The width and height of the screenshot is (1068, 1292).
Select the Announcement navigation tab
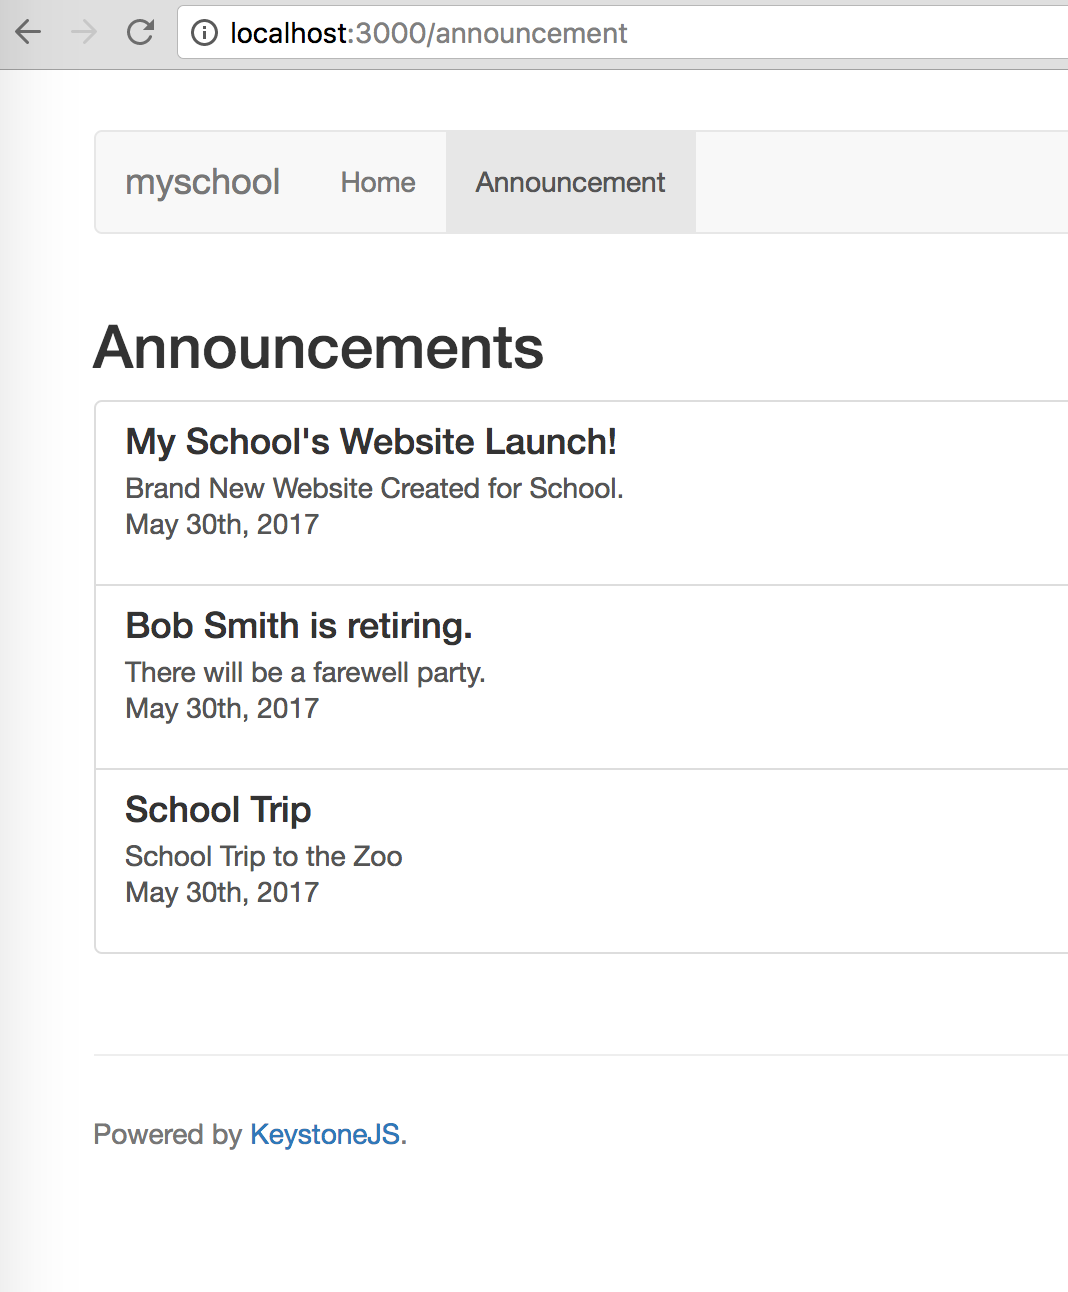point(570,182)
